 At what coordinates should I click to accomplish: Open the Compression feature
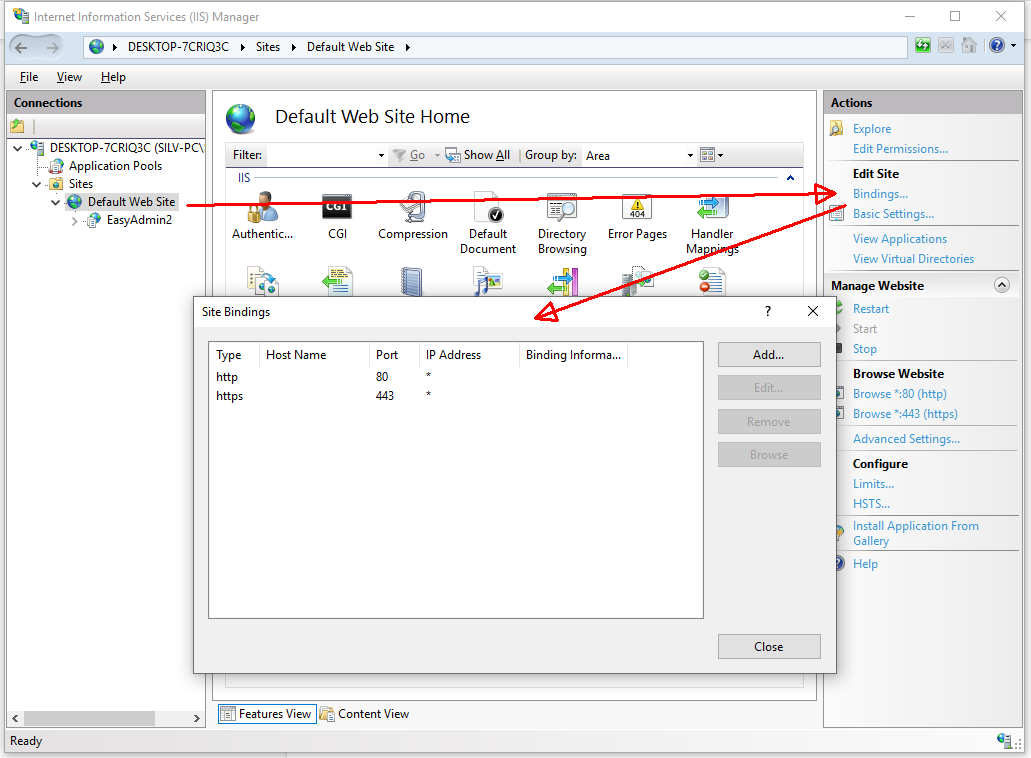(412, 210)
